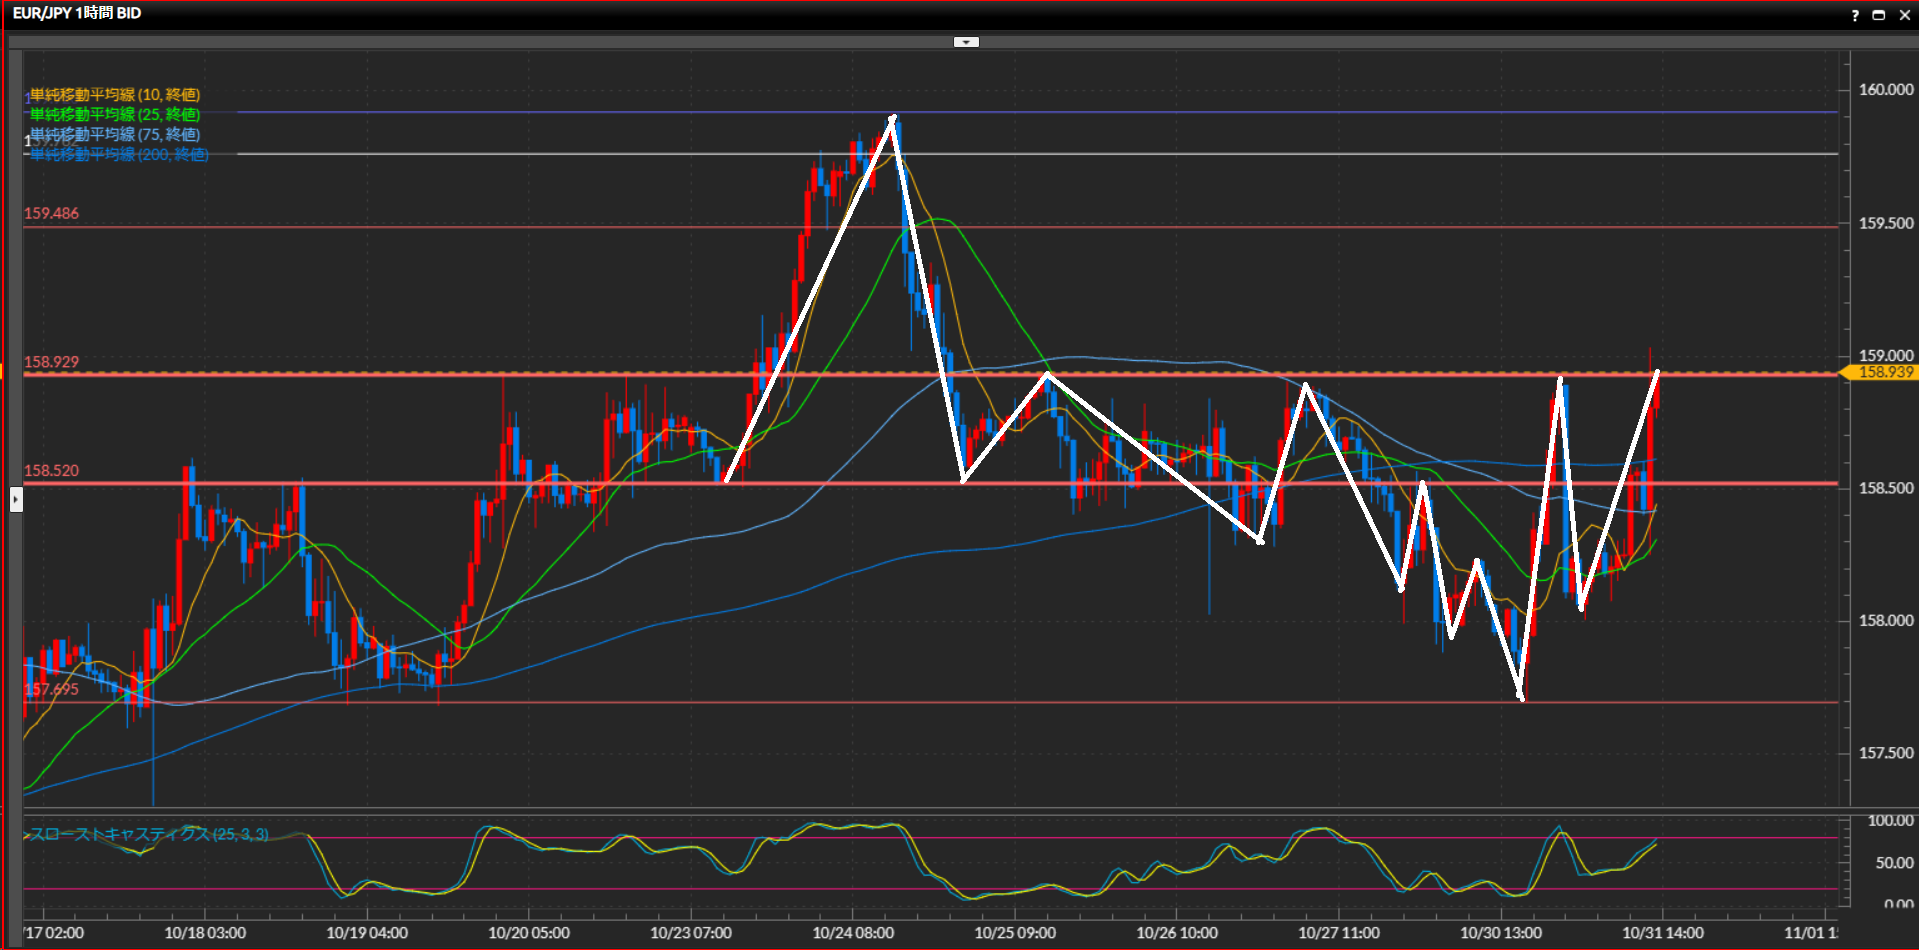The width and height of the screenshot is (1919, 950).
Task: Expand the top toolbar dropdown arrow
Action: coord(966,42)
